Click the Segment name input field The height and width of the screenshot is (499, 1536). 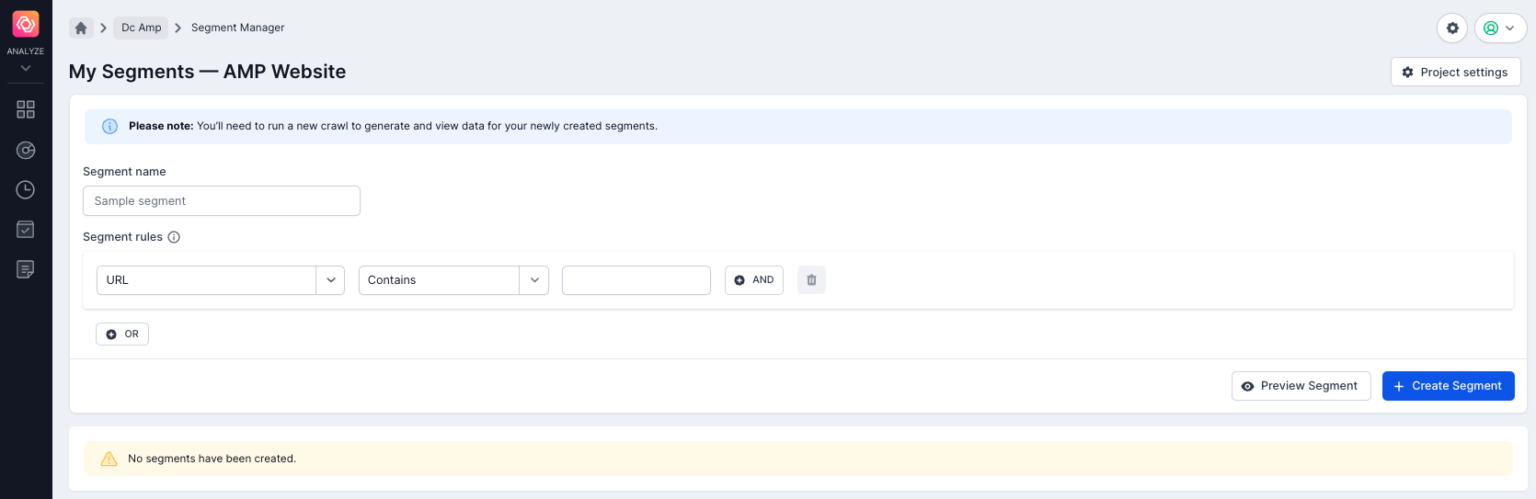coord(221,201)
